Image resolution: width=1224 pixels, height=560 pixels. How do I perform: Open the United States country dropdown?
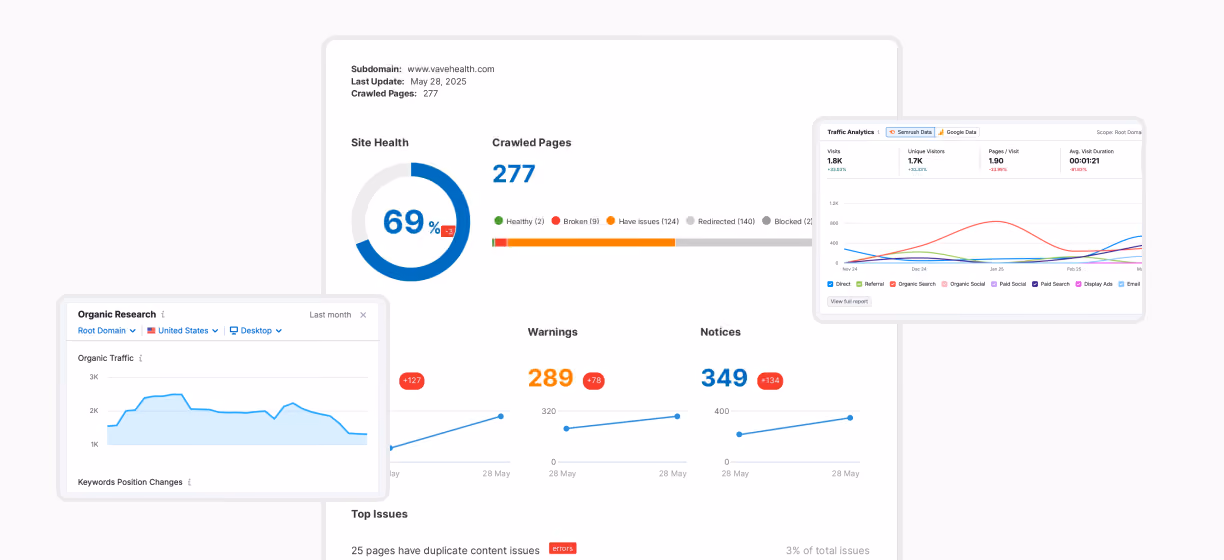pyautogui.click(x=182, y=330)
